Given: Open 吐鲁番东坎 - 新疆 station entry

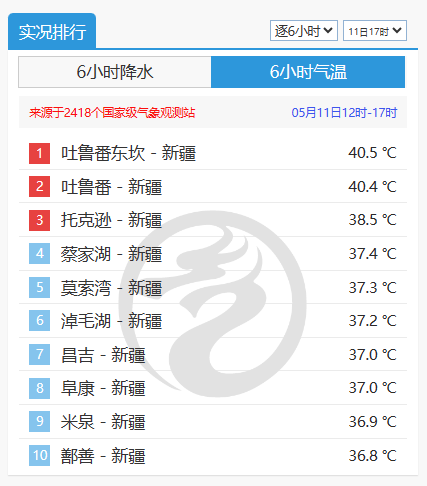Looking at the screenshot, I should coord(128,153).
